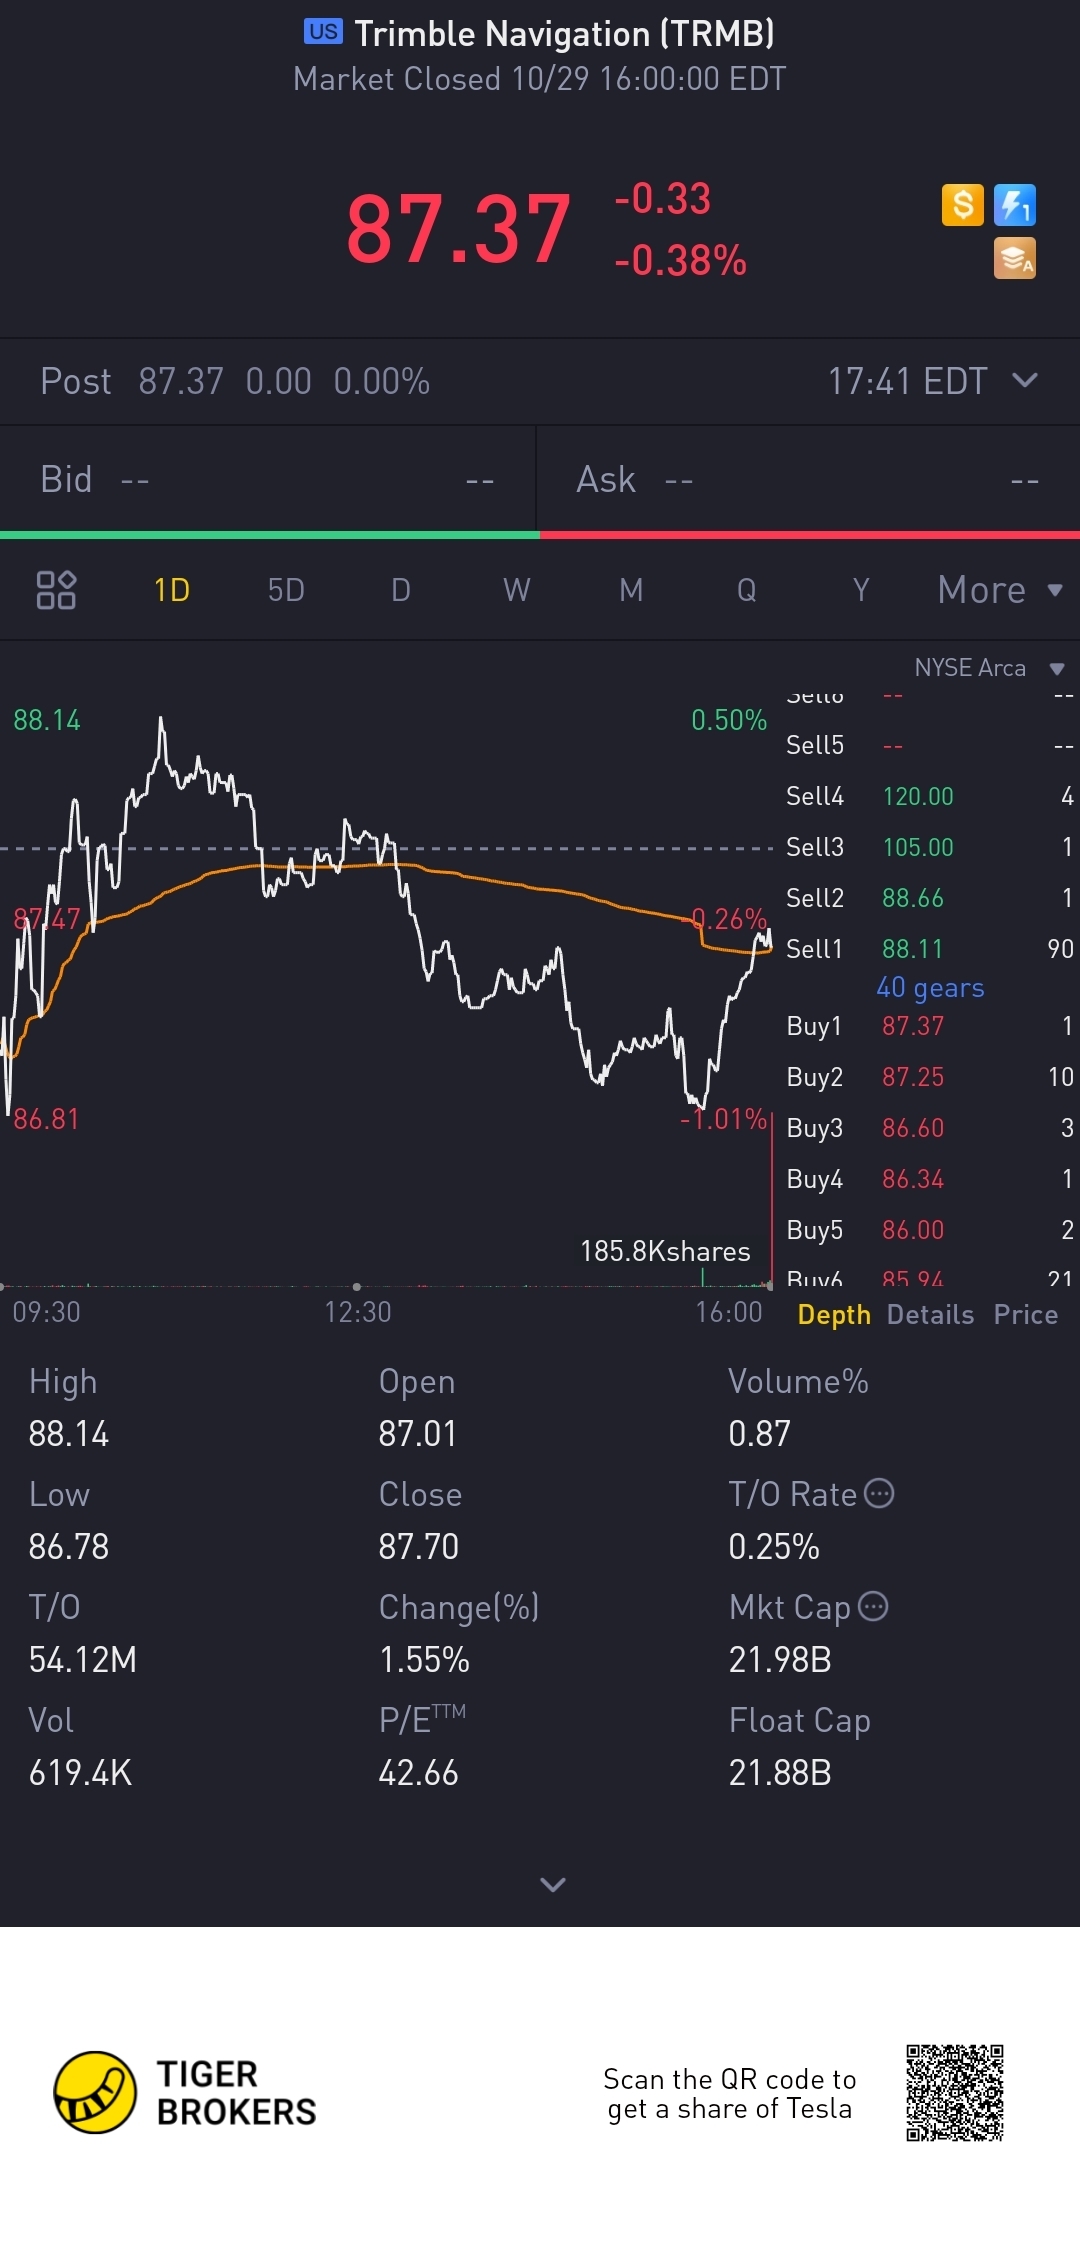The image size is (1080, 2259).
Task: Tap the 185.8Kshares volume label
Action: pos(665,1251)
